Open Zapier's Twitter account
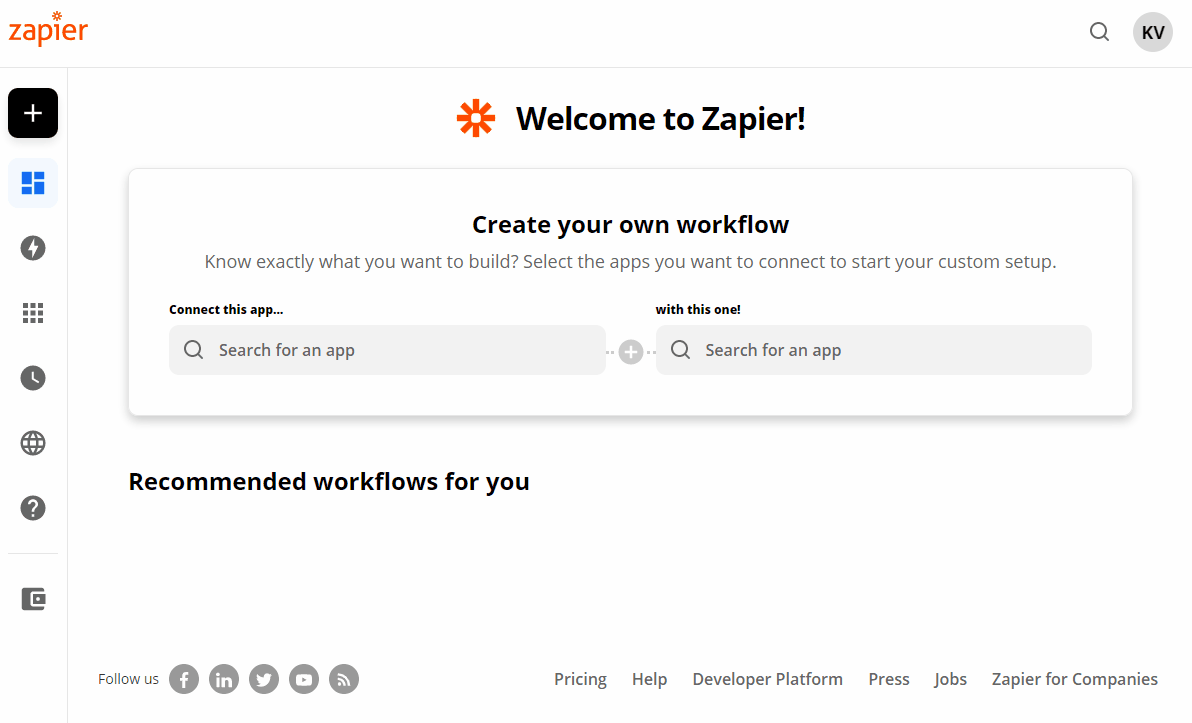1192x723 pixels. pyautogui.click(x=263, y=679)
